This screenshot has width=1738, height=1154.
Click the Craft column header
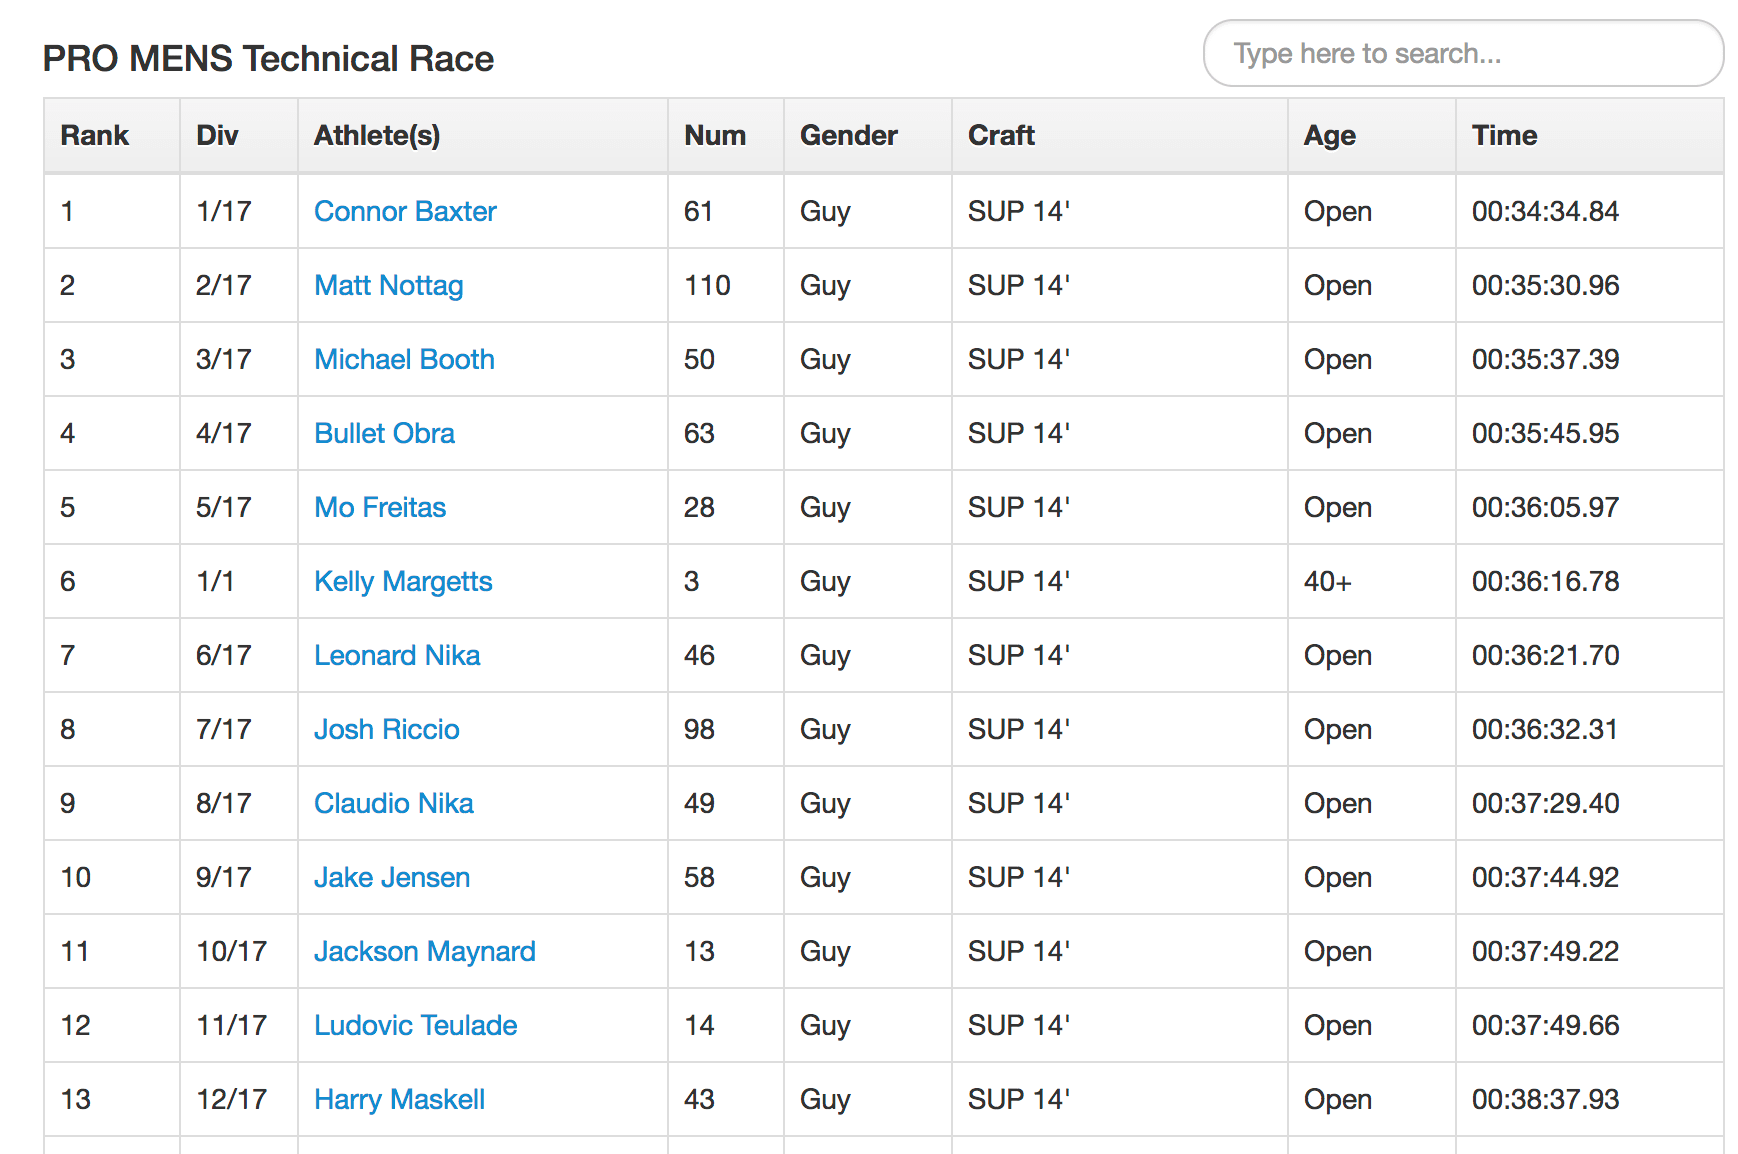(x=1001, y=135)
